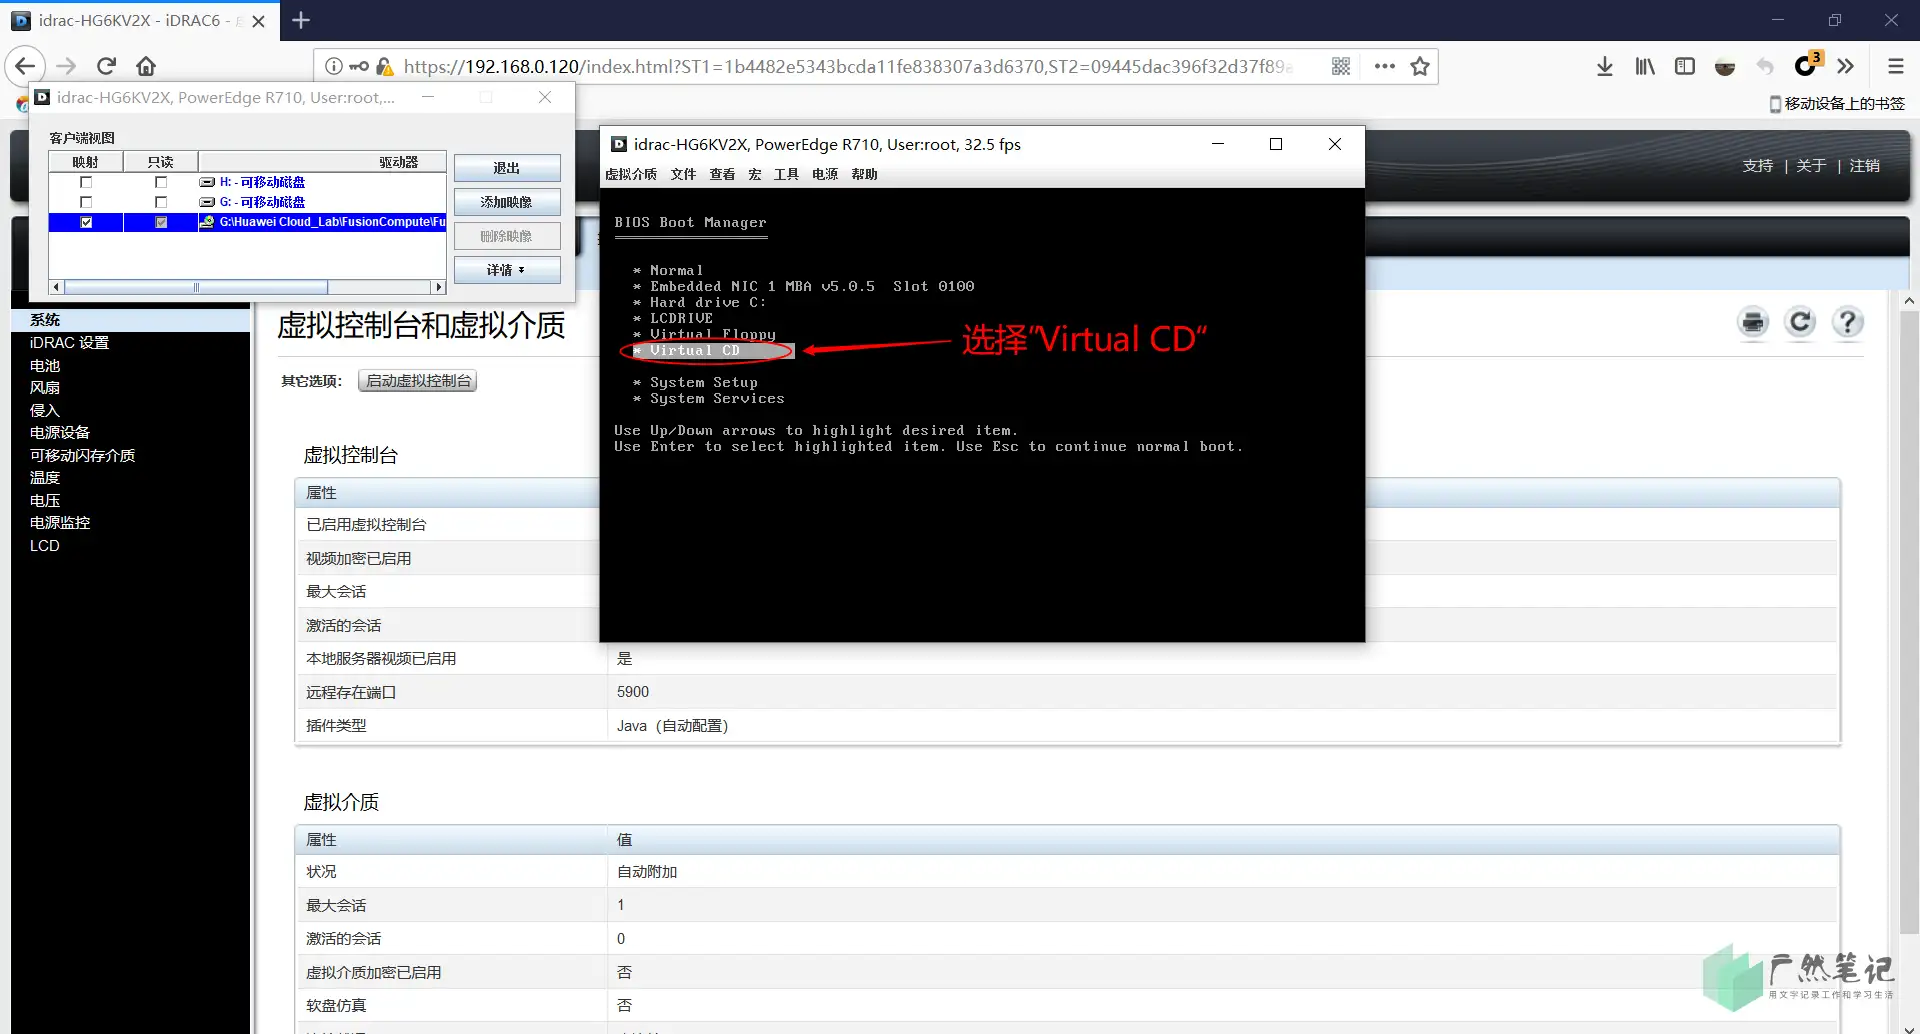Toggle 只读 checkbox for G: removable disk
This screenshot has width=1920, height=1034.
click(161, 202)
